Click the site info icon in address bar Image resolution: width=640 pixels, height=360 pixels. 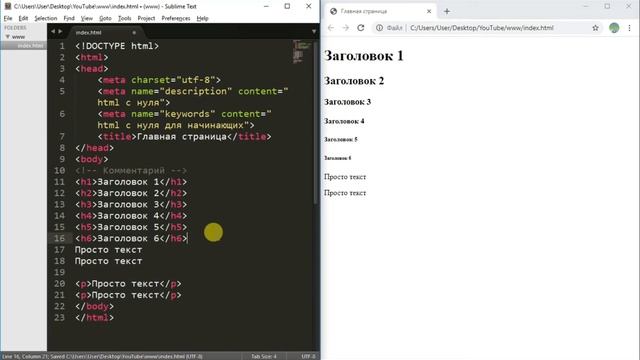379,28
